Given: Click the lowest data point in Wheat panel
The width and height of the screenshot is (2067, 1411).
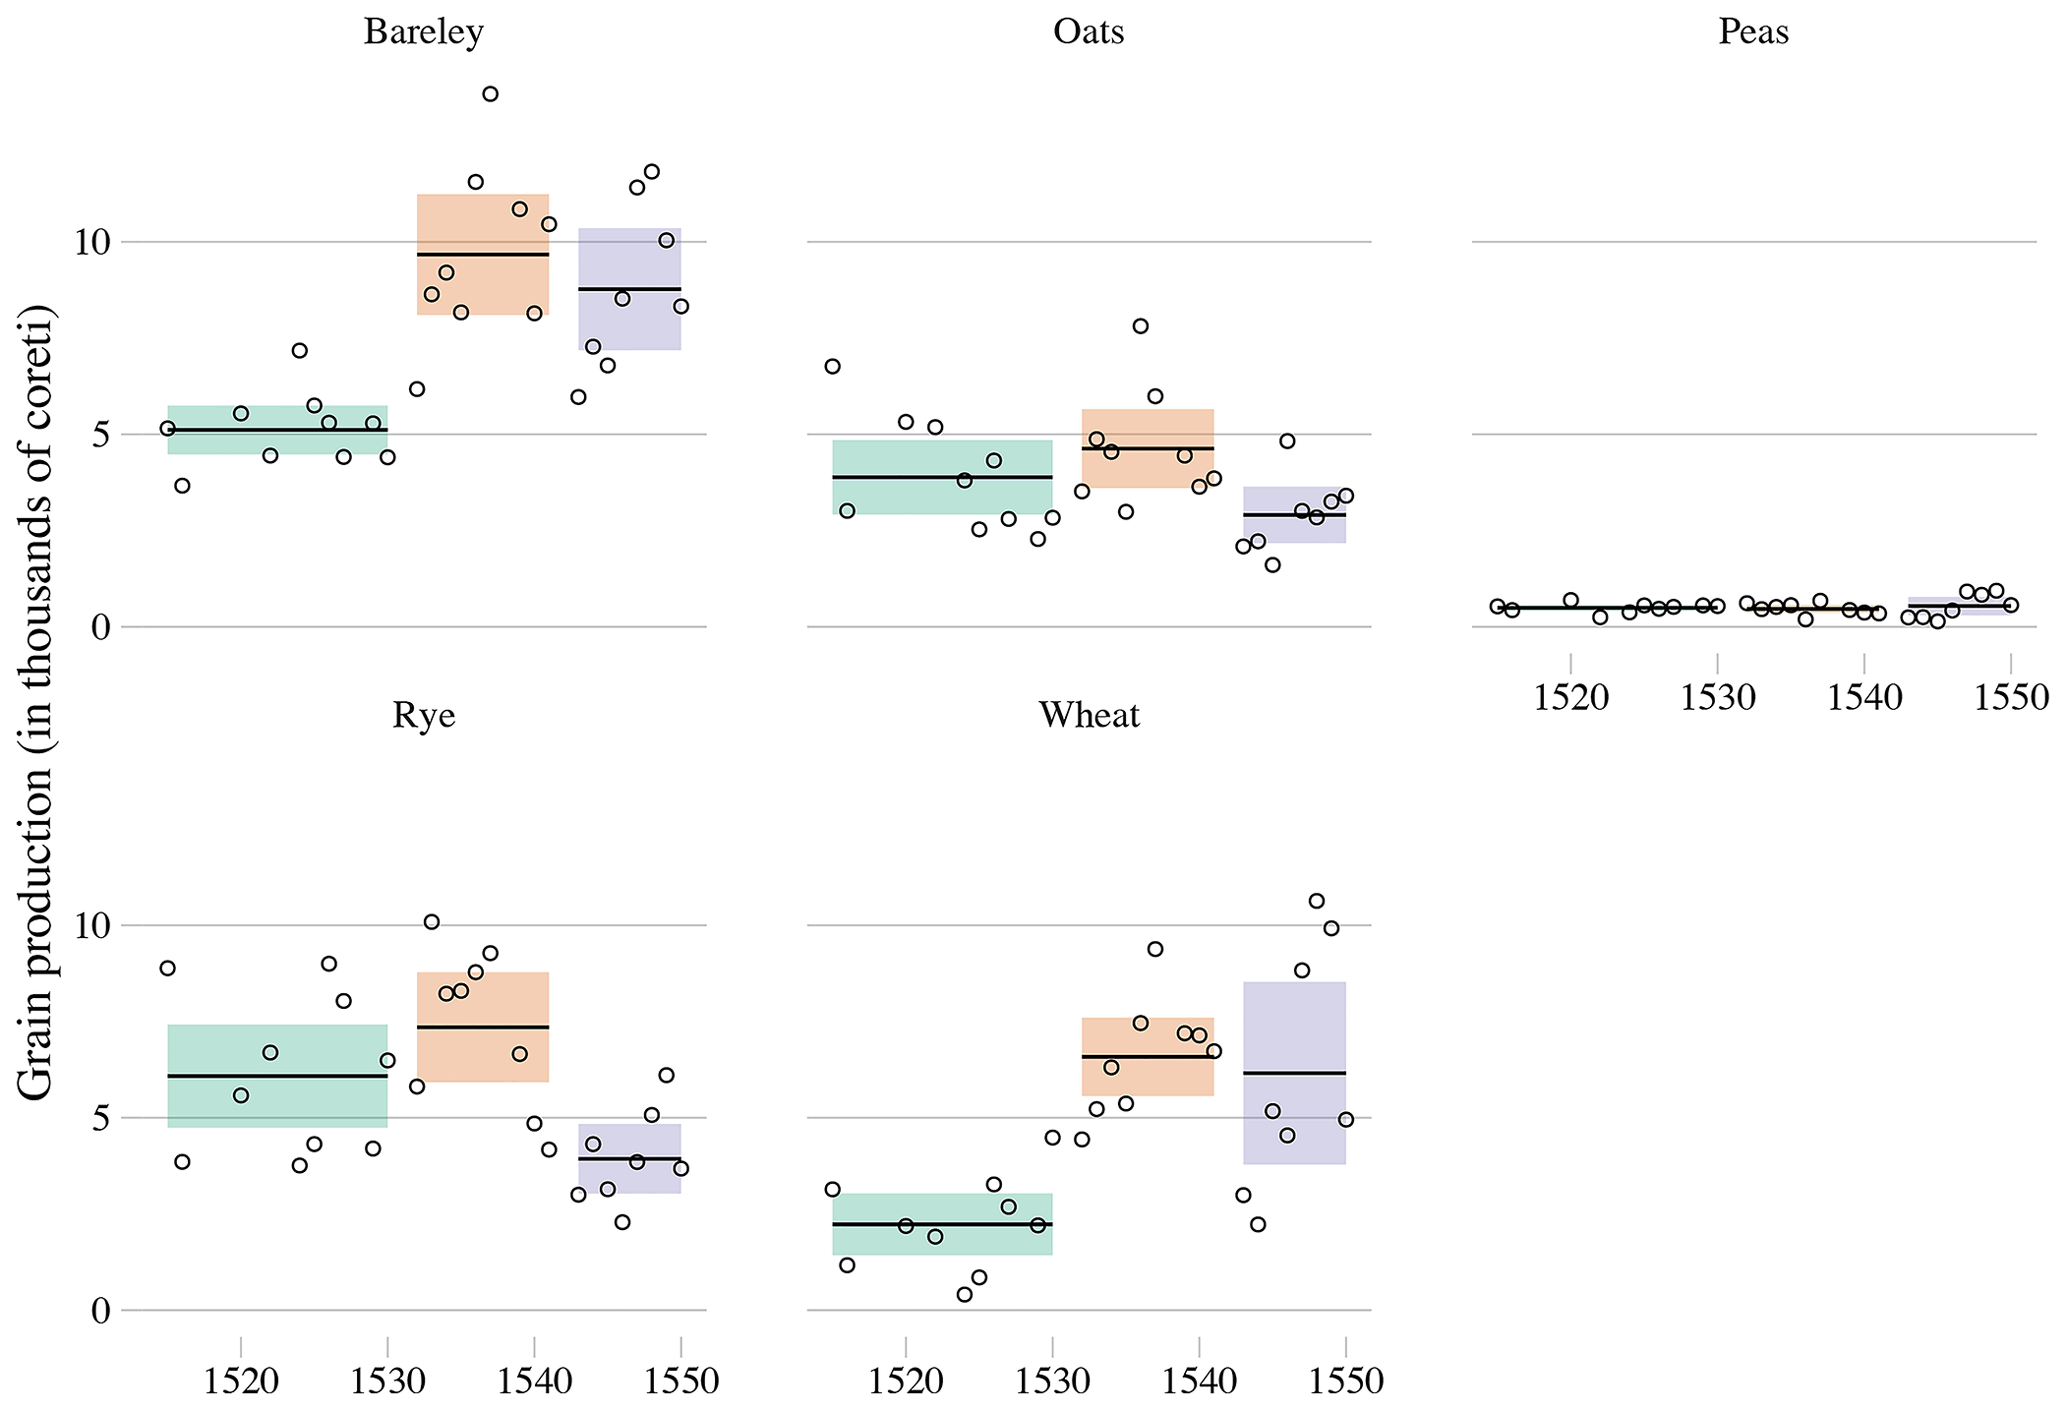Looking at the screenshot, I should tap(964, 1295).
